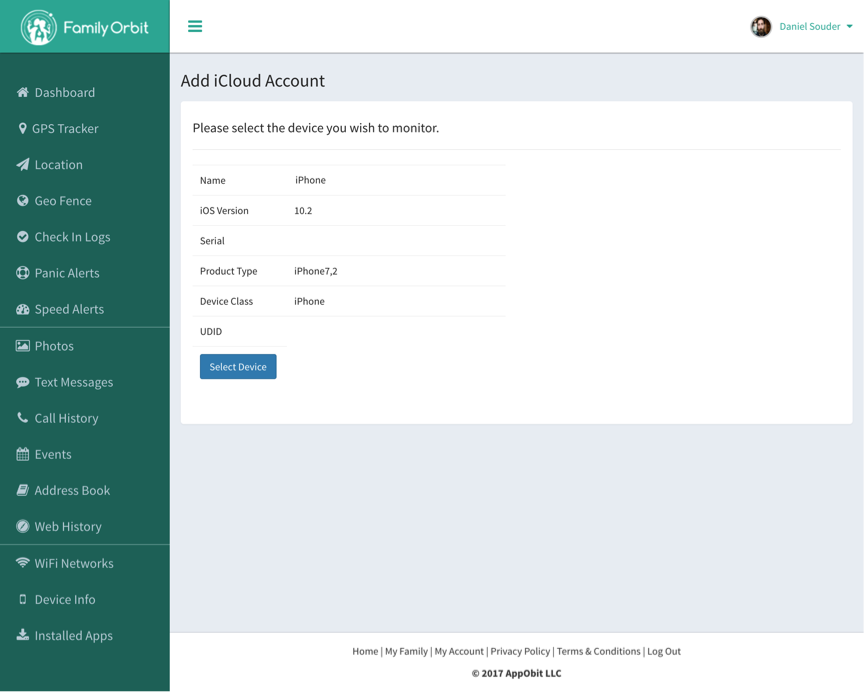
Task: Click the Text Messages chat bubble icon
Action: [x=23, y=382]
